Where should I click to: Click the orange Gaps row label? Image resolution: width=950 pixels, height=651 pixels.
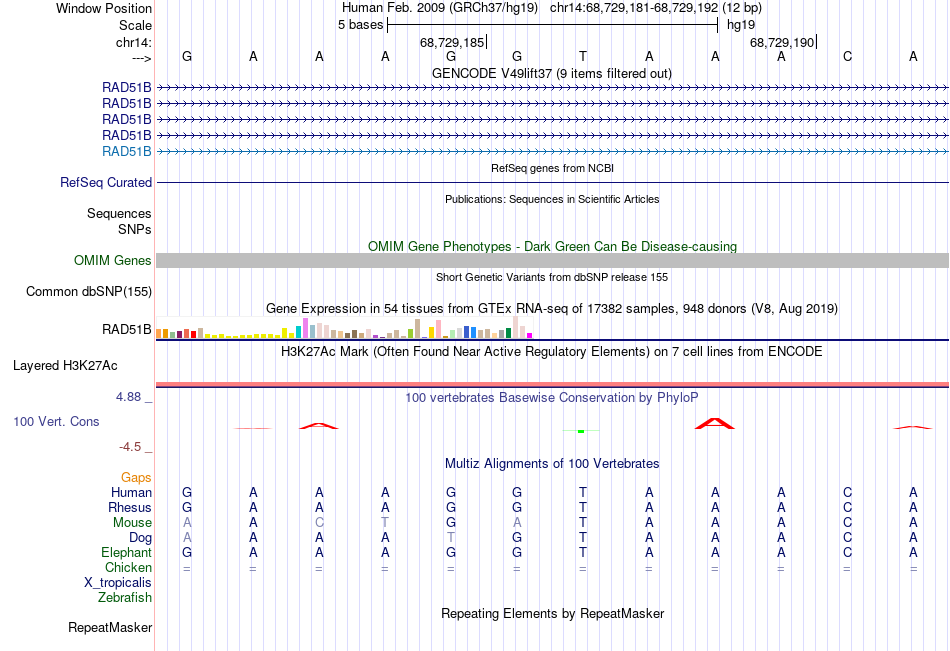click(x=136, y=478)
